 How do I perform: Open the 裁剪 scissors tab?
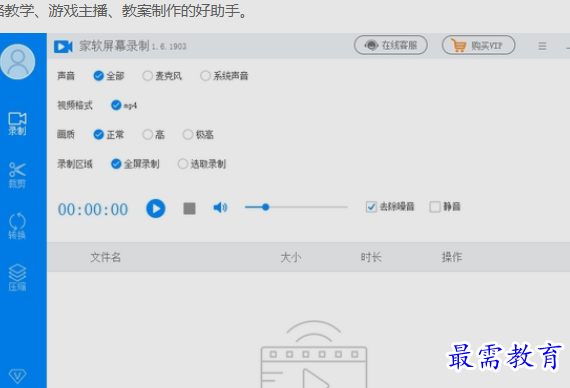[x=17, y=175]
